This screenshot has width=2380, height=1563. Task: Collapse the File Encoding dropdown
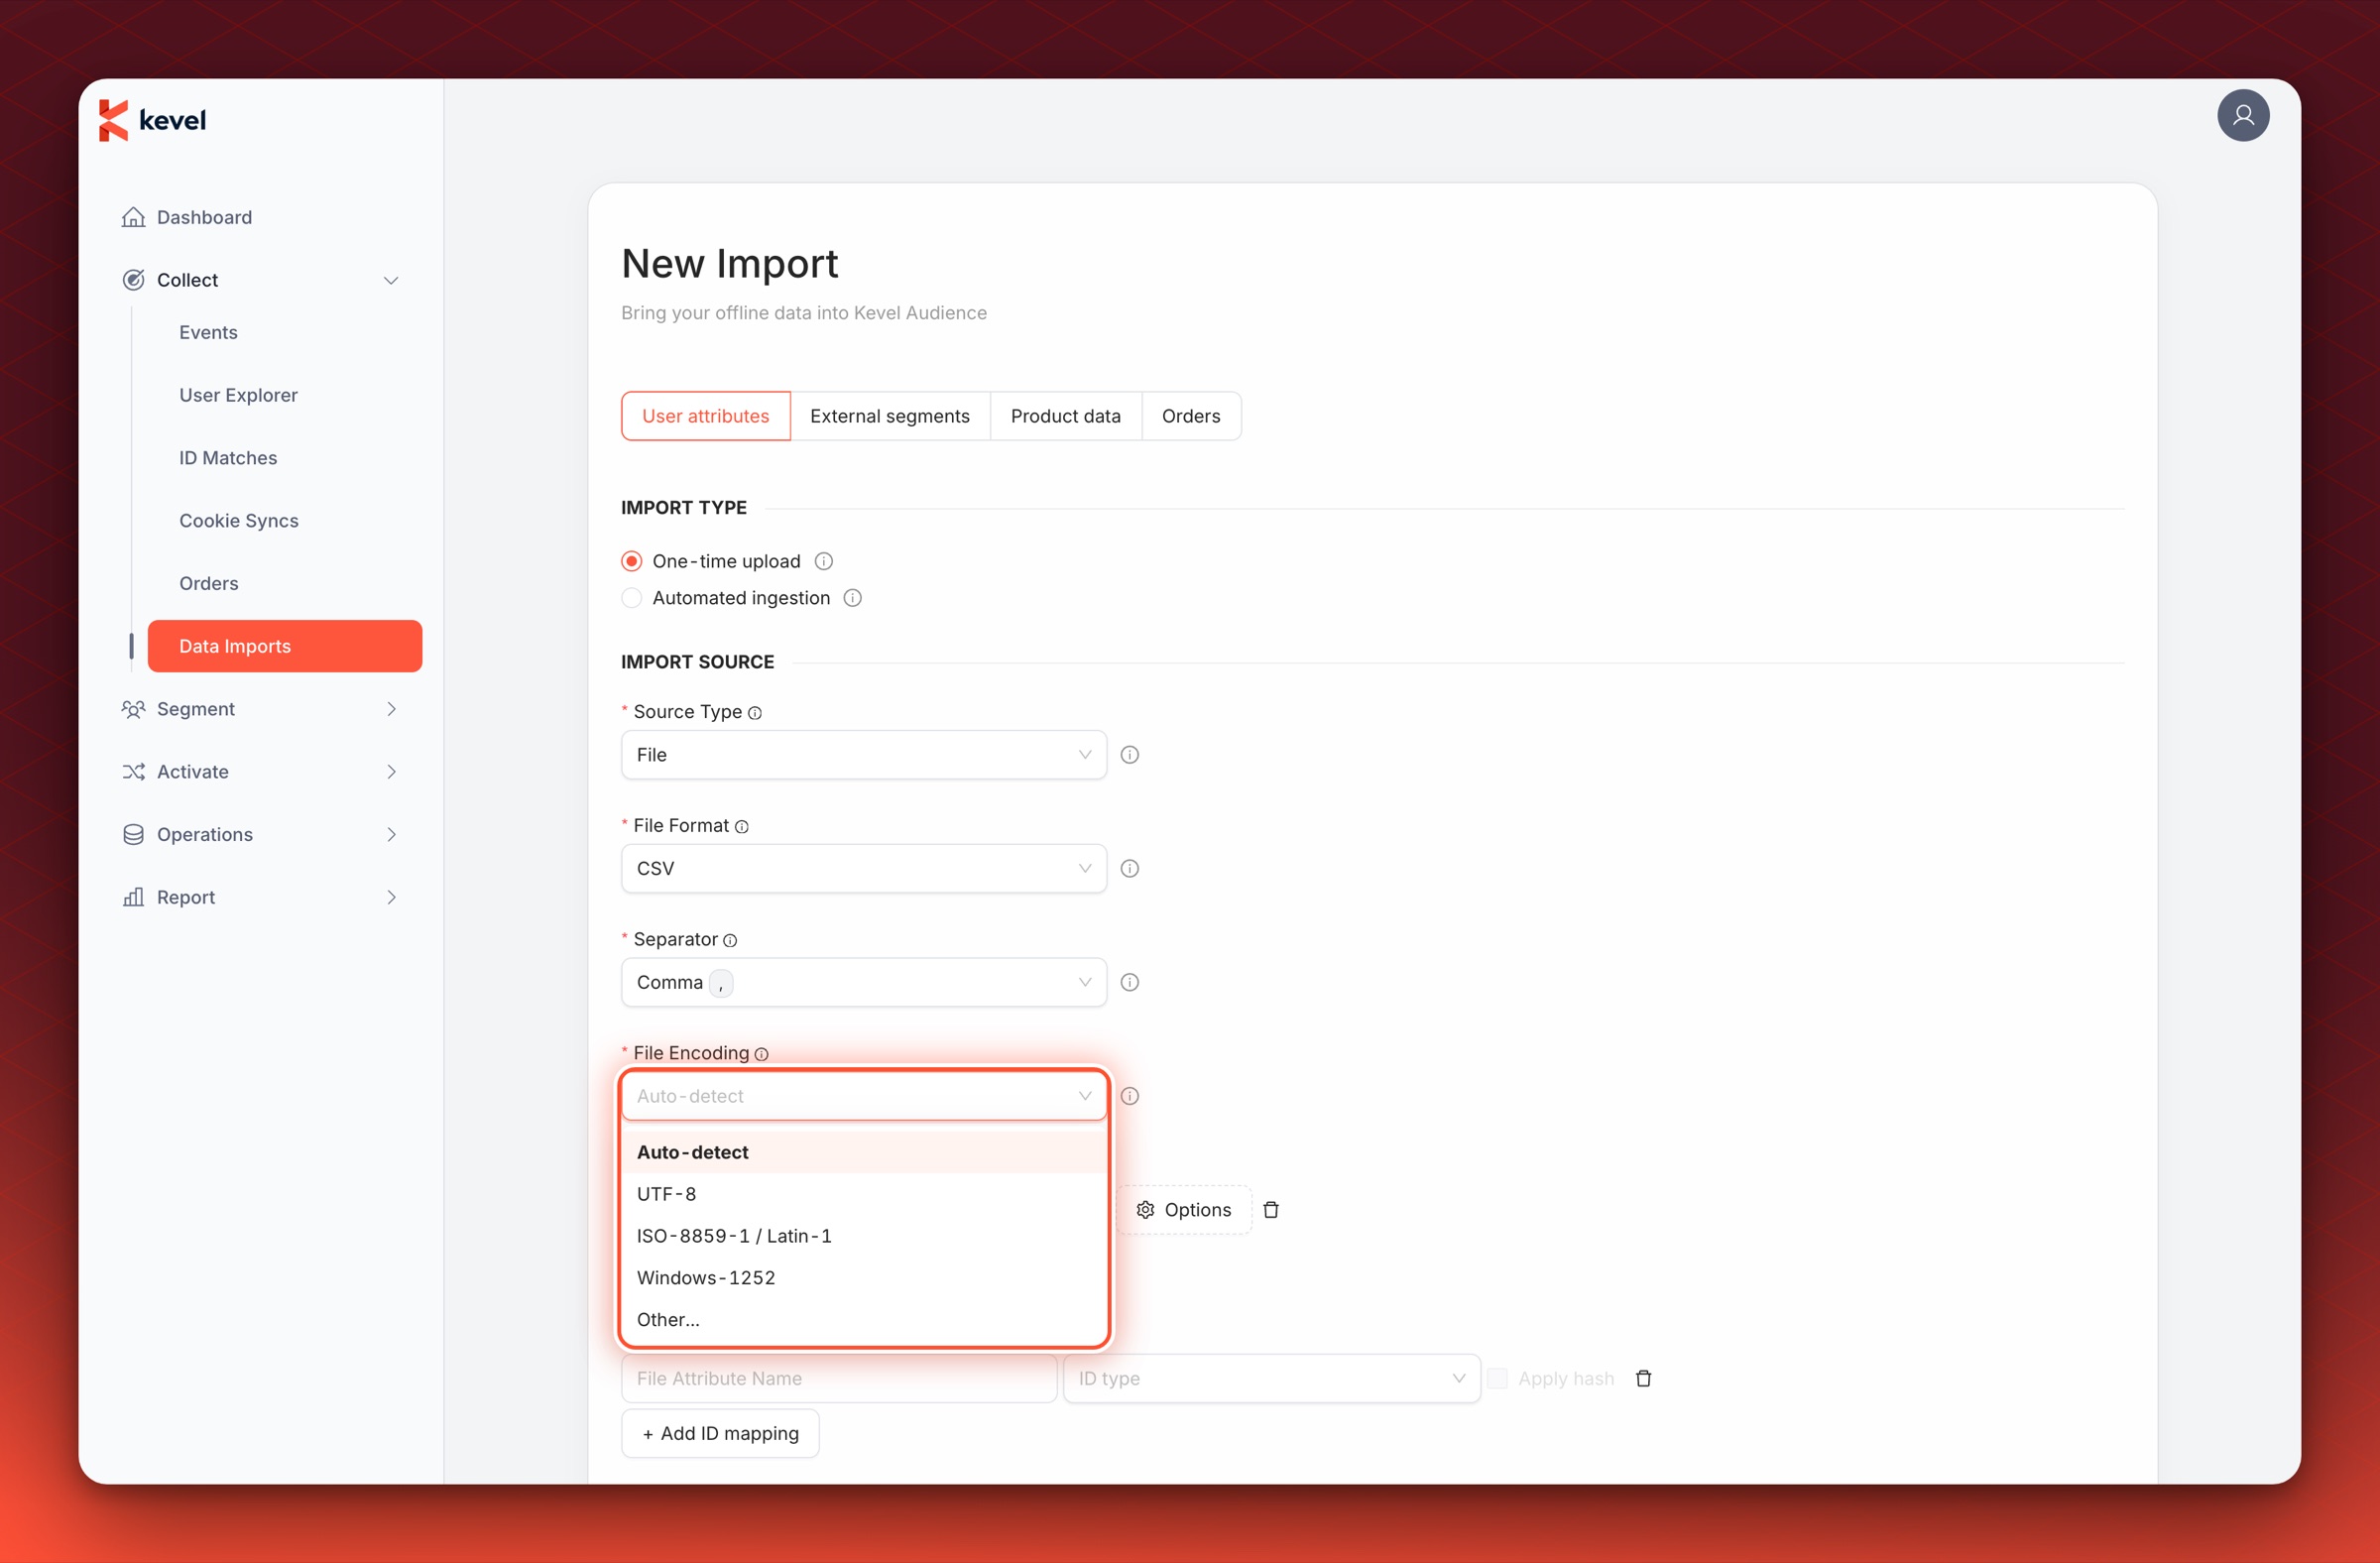863,1096
